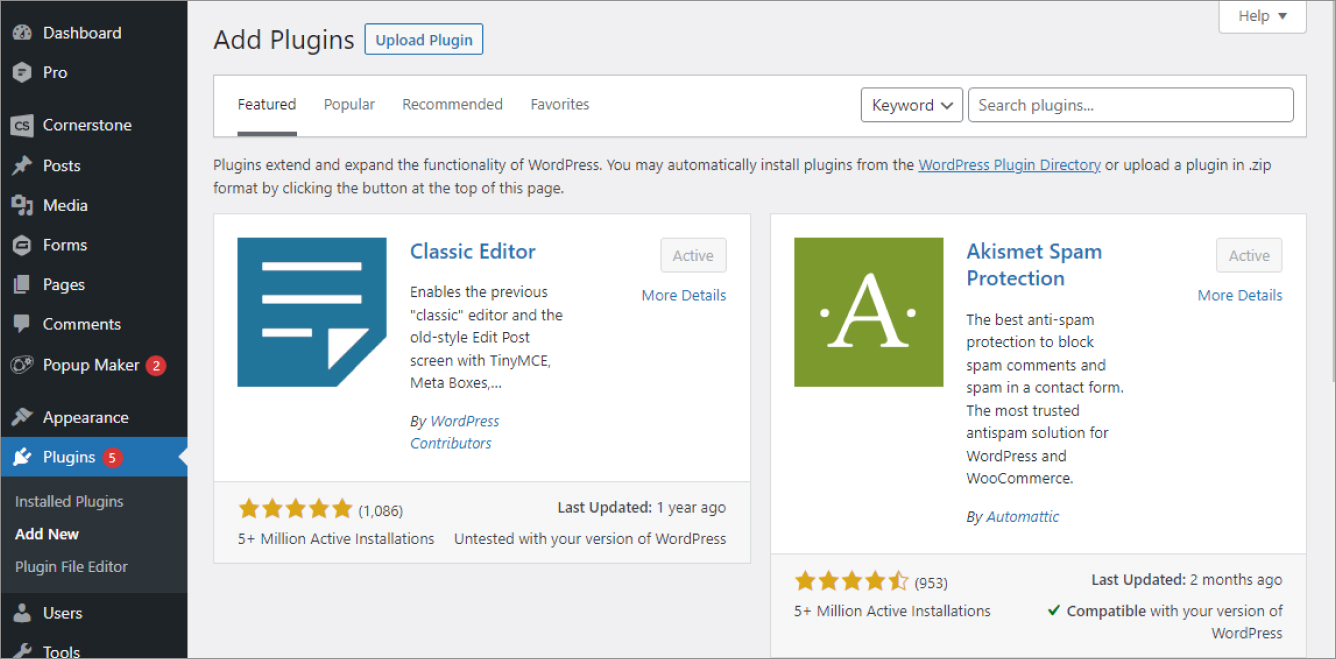Click the Upload Plugin button
The width and height of the screenshot is (1336, 659).
click(x=424, y=40)
